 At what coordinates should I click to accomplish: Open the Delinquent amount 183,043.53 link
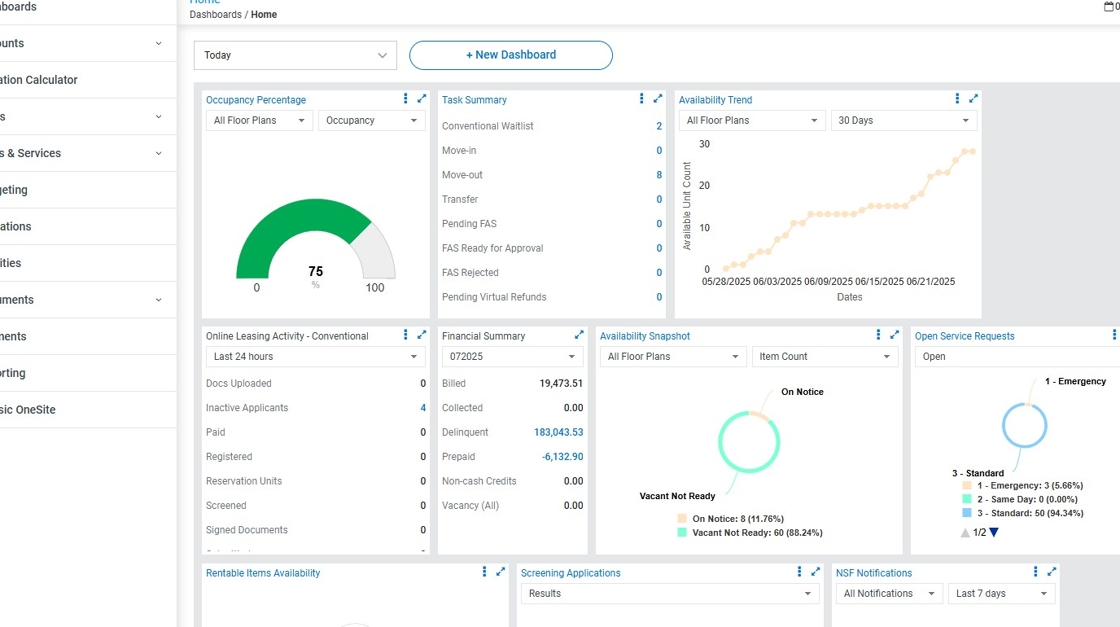(558, 433)
